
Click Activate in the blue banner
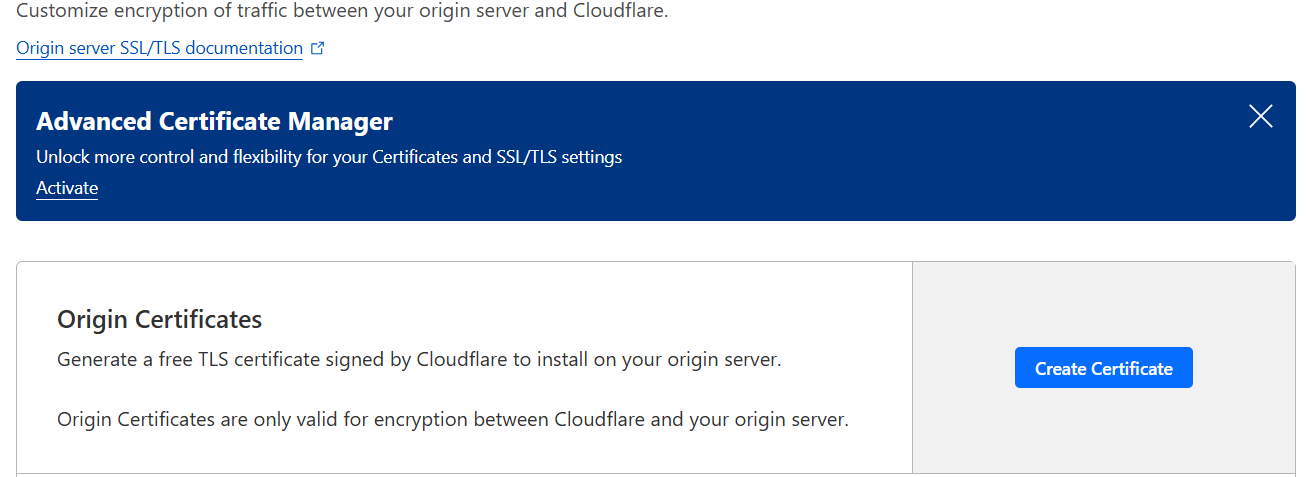(67, 188)
